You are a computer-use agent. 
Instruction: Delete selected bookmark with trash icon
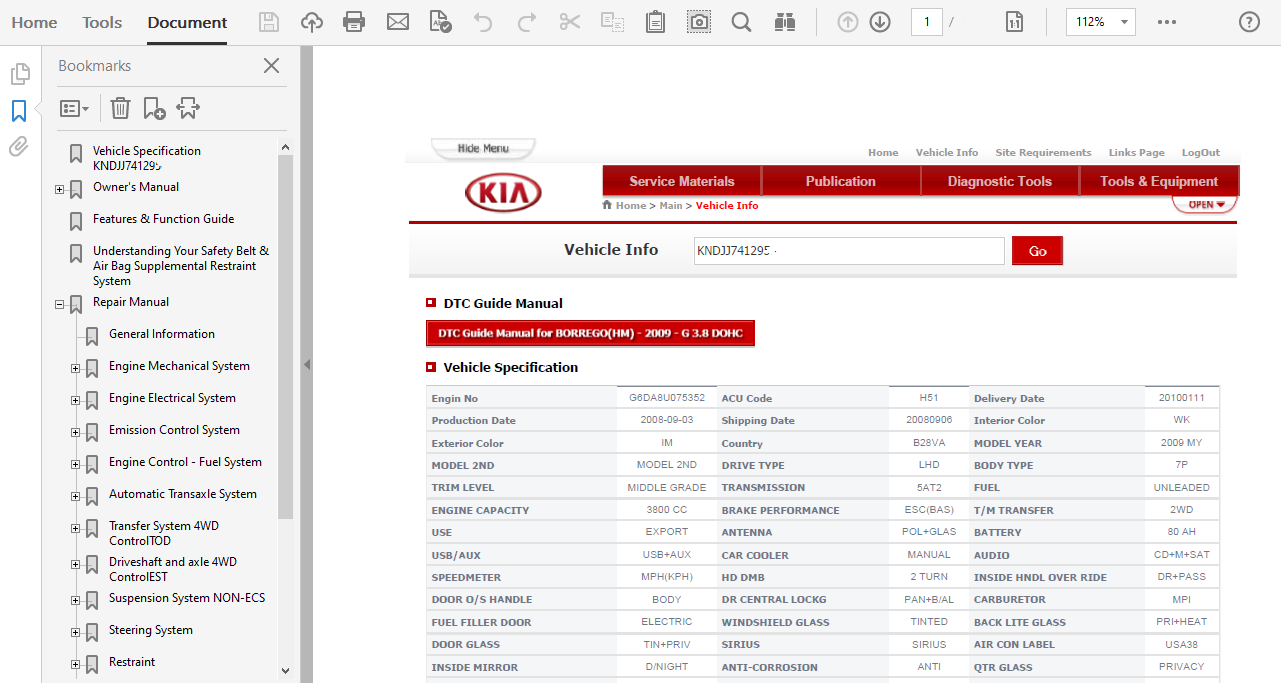click(120, 108)
